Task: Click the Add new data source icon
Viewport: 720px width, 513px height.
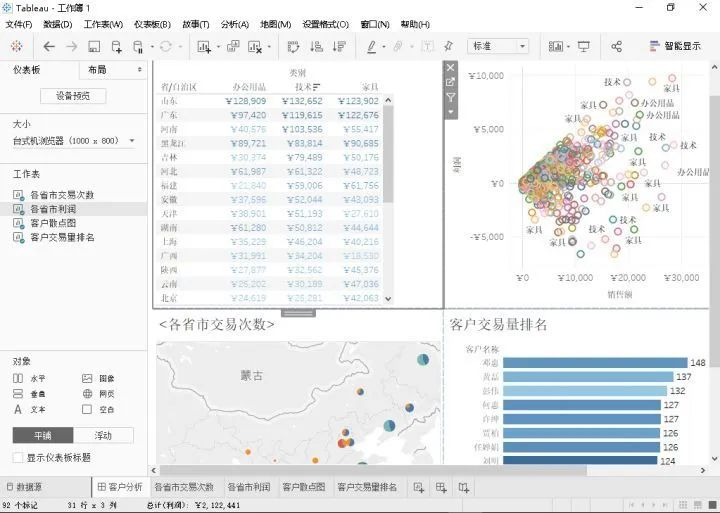Action: (117, 46)
